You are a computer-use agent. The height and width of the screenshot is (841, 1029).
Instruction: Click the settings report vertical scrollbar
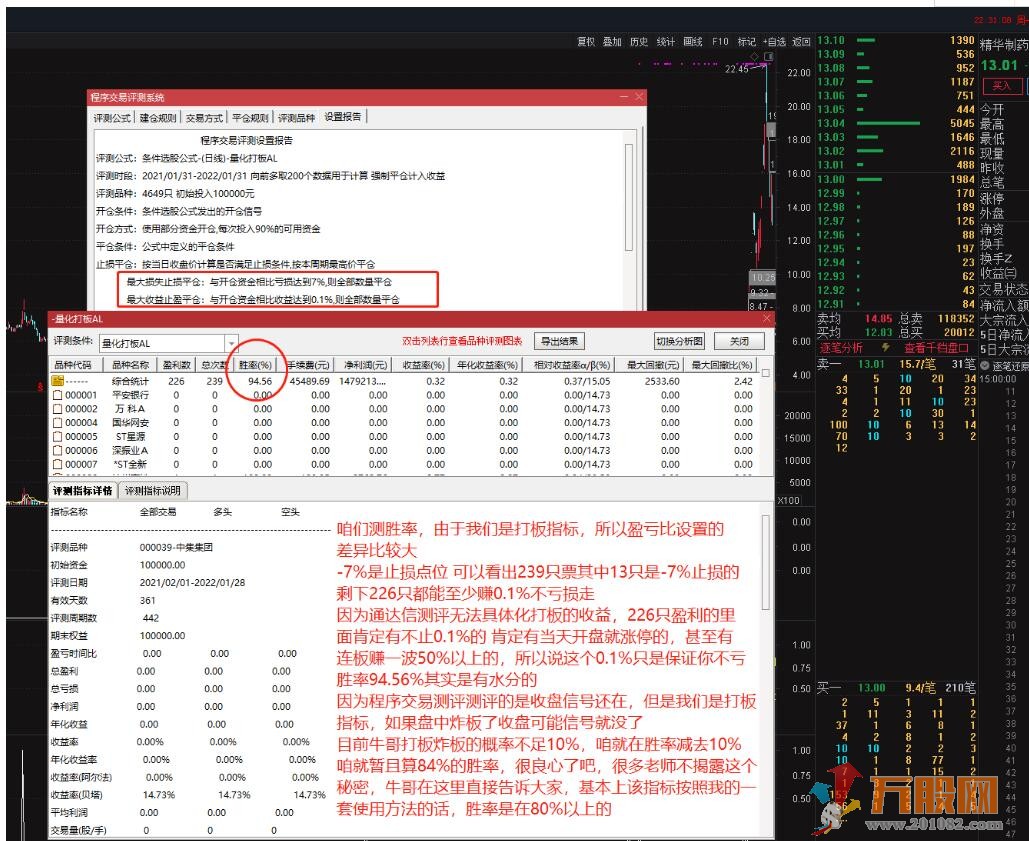tap(629, 197)
